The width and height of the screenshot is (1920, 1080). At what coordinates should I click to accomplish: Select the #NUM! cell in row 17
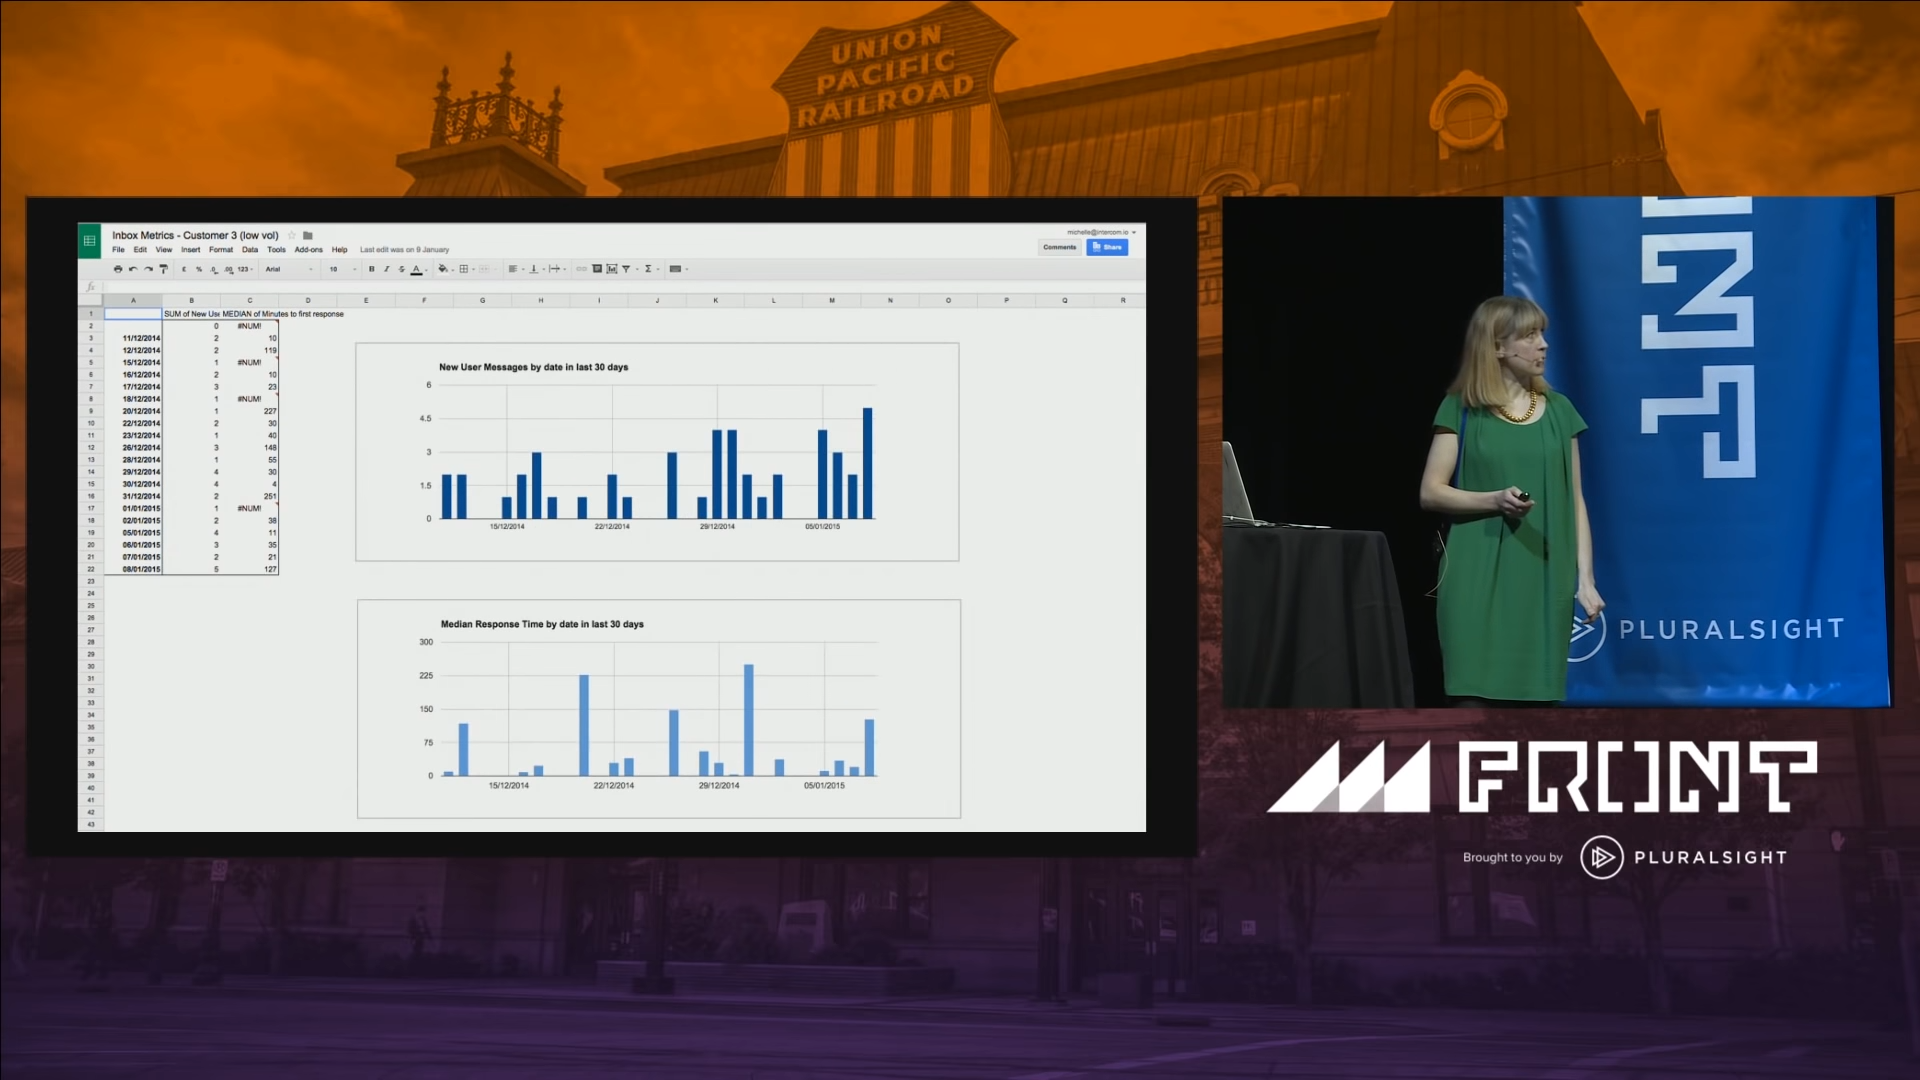tap(249, 508)
